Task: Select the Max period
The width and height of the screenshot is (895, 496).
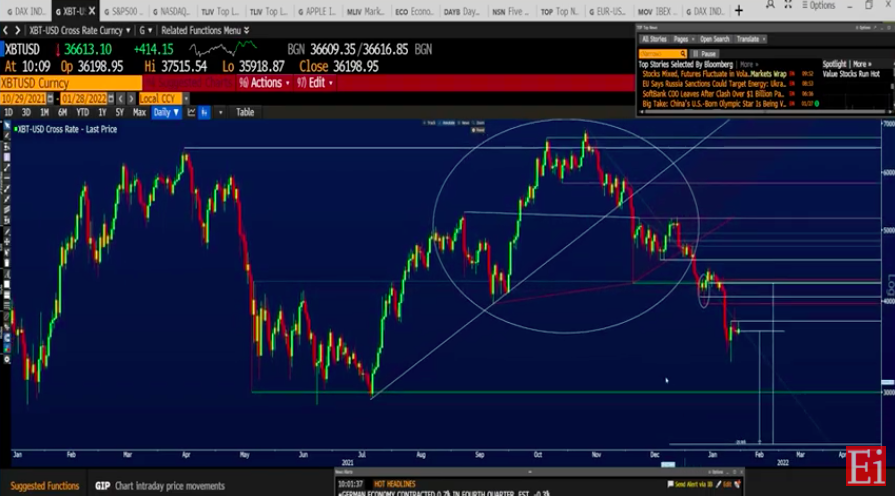Action: [x=139, y=112]
